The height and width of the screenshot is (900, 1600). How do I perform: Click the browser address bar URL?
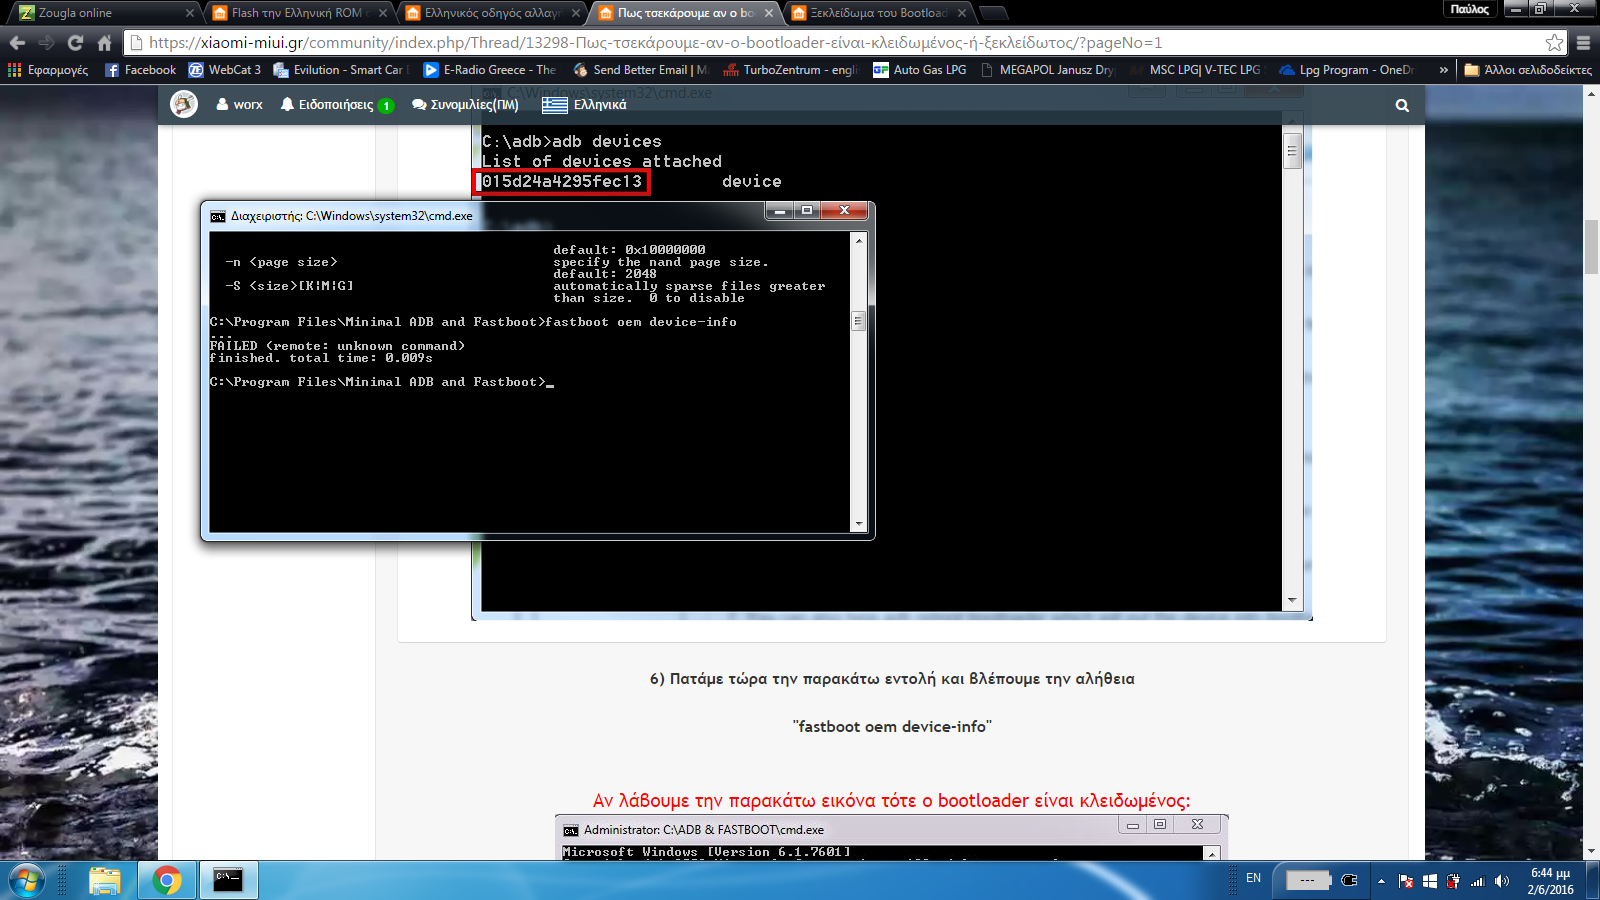pos(655,43)
